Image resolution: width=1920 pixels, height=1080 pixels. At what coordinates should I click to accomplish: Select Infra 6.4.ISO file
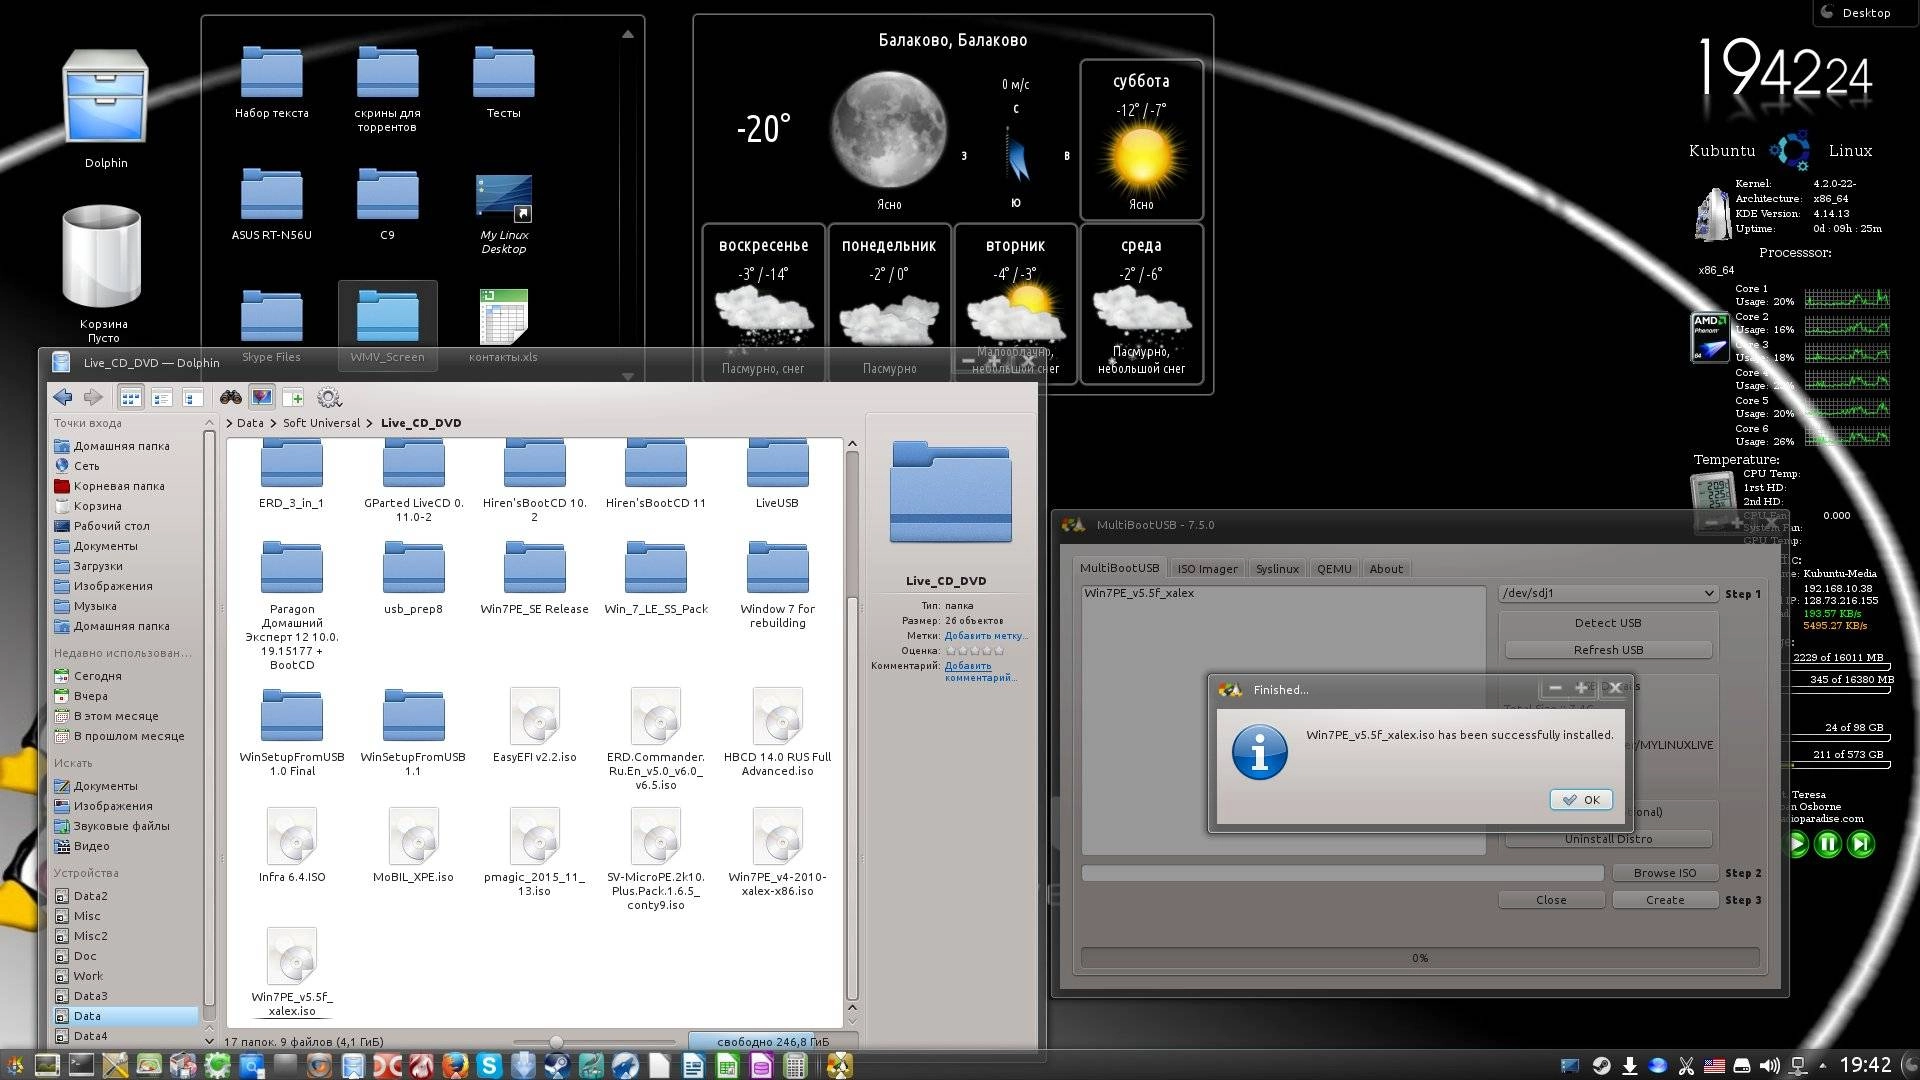tap(292, 845)
